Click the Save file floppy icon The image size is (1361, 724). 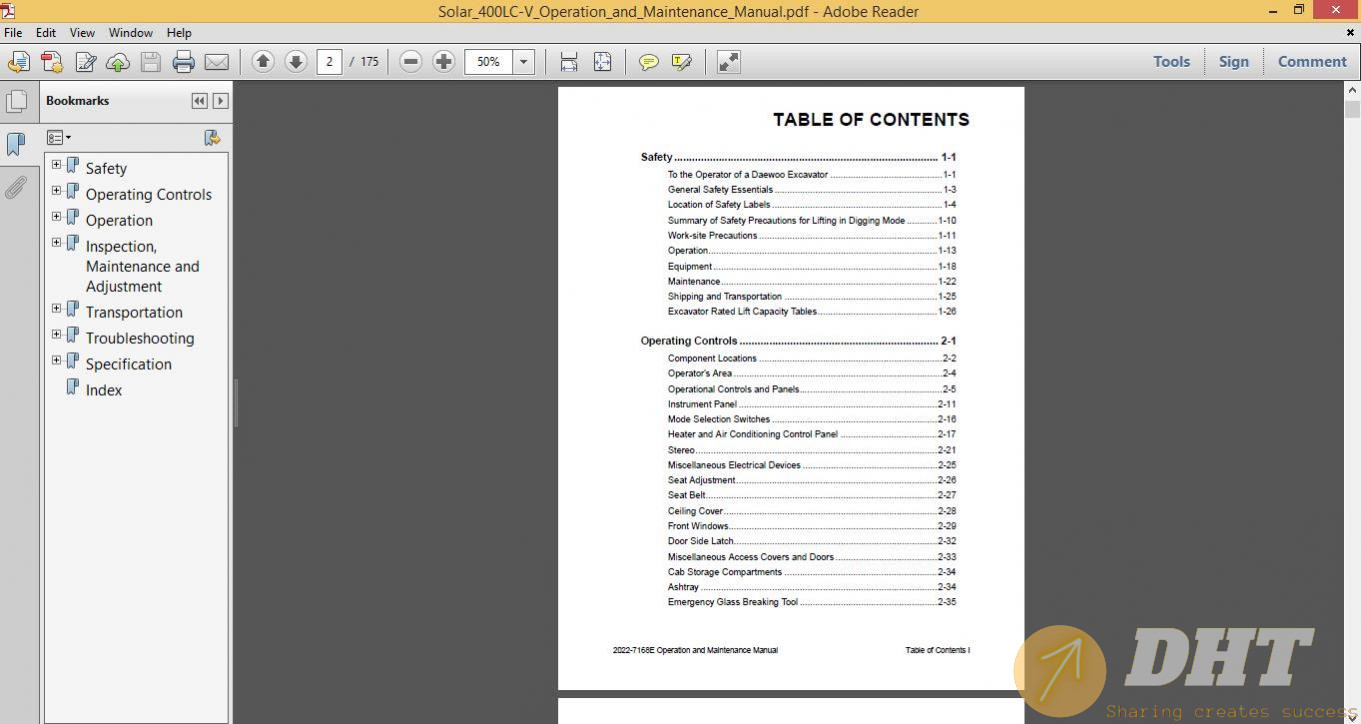151,62
